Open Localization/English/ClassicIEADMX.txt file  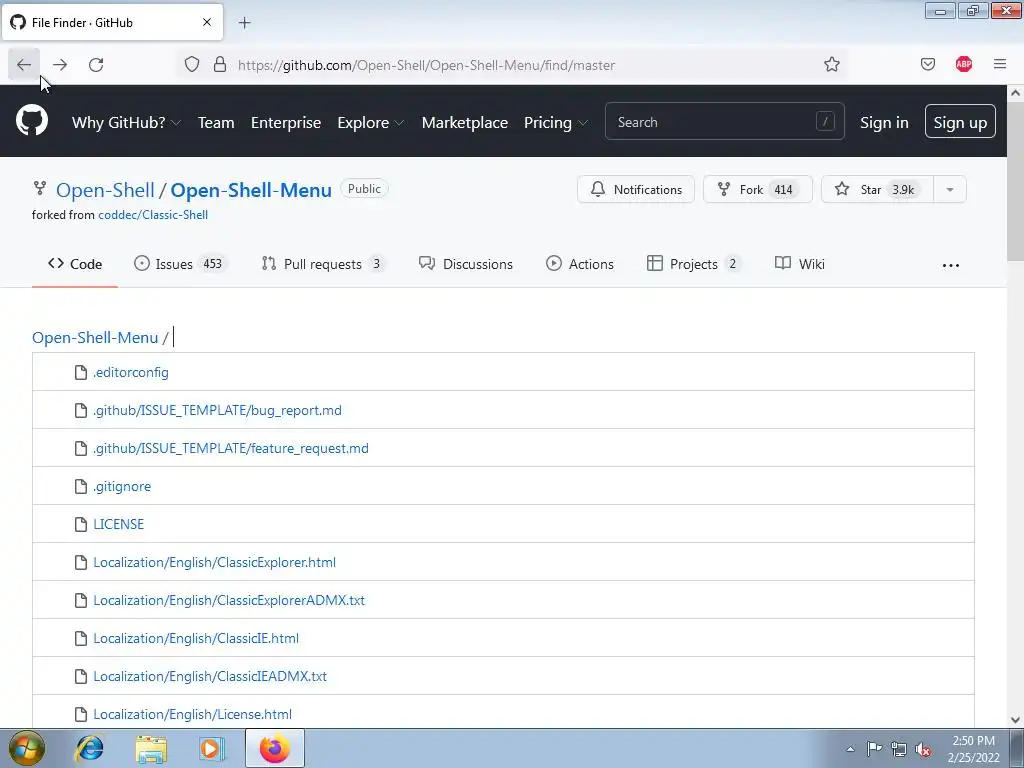coord(210,676)
